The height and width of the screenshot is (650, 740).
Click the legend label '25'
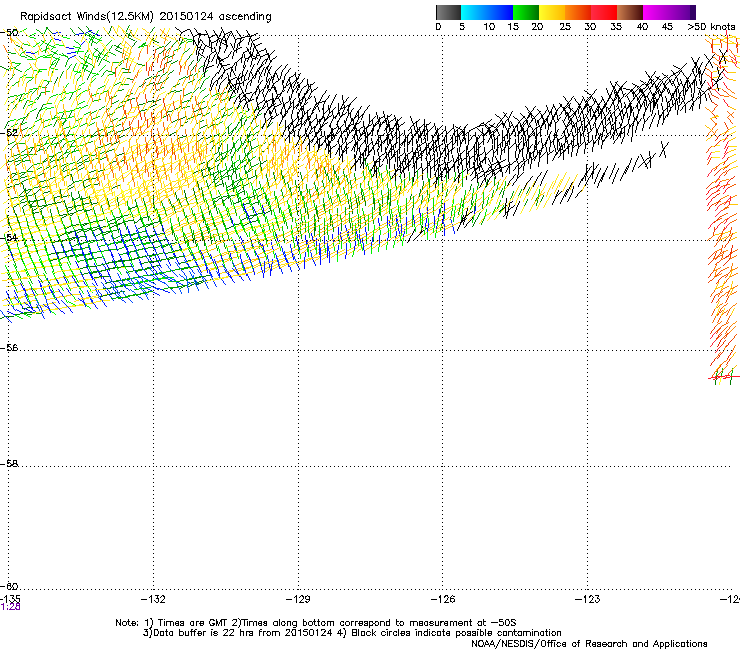(565, 27)
